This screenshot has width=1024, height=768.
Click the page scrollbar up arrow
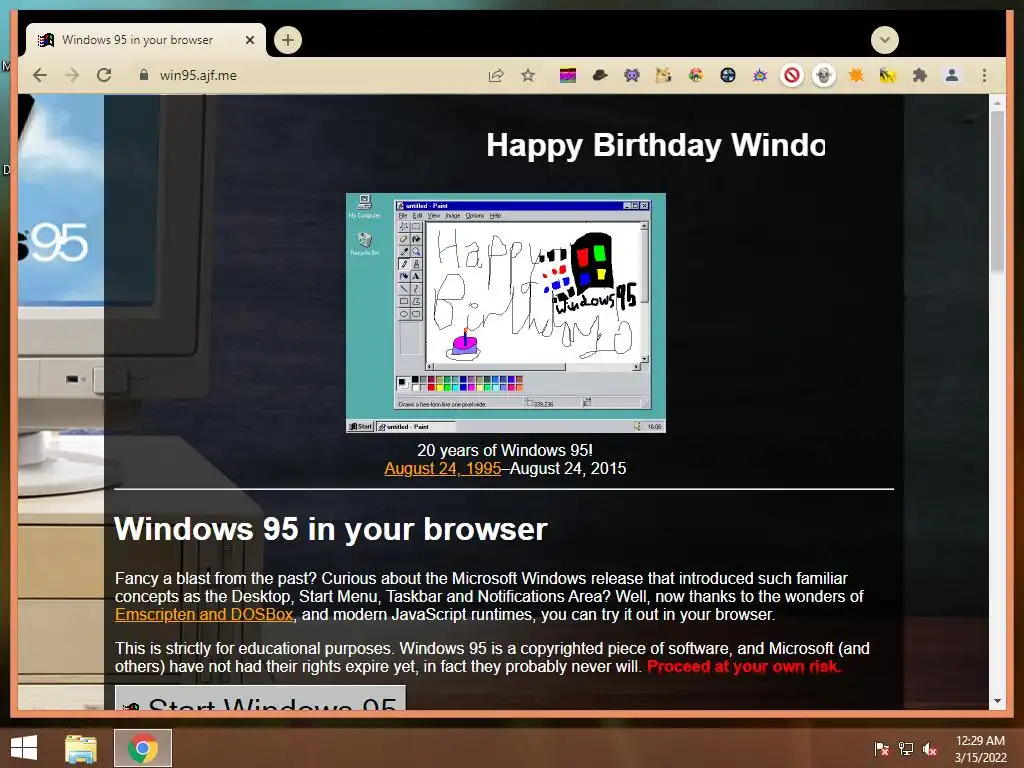(x=997, y=103)
